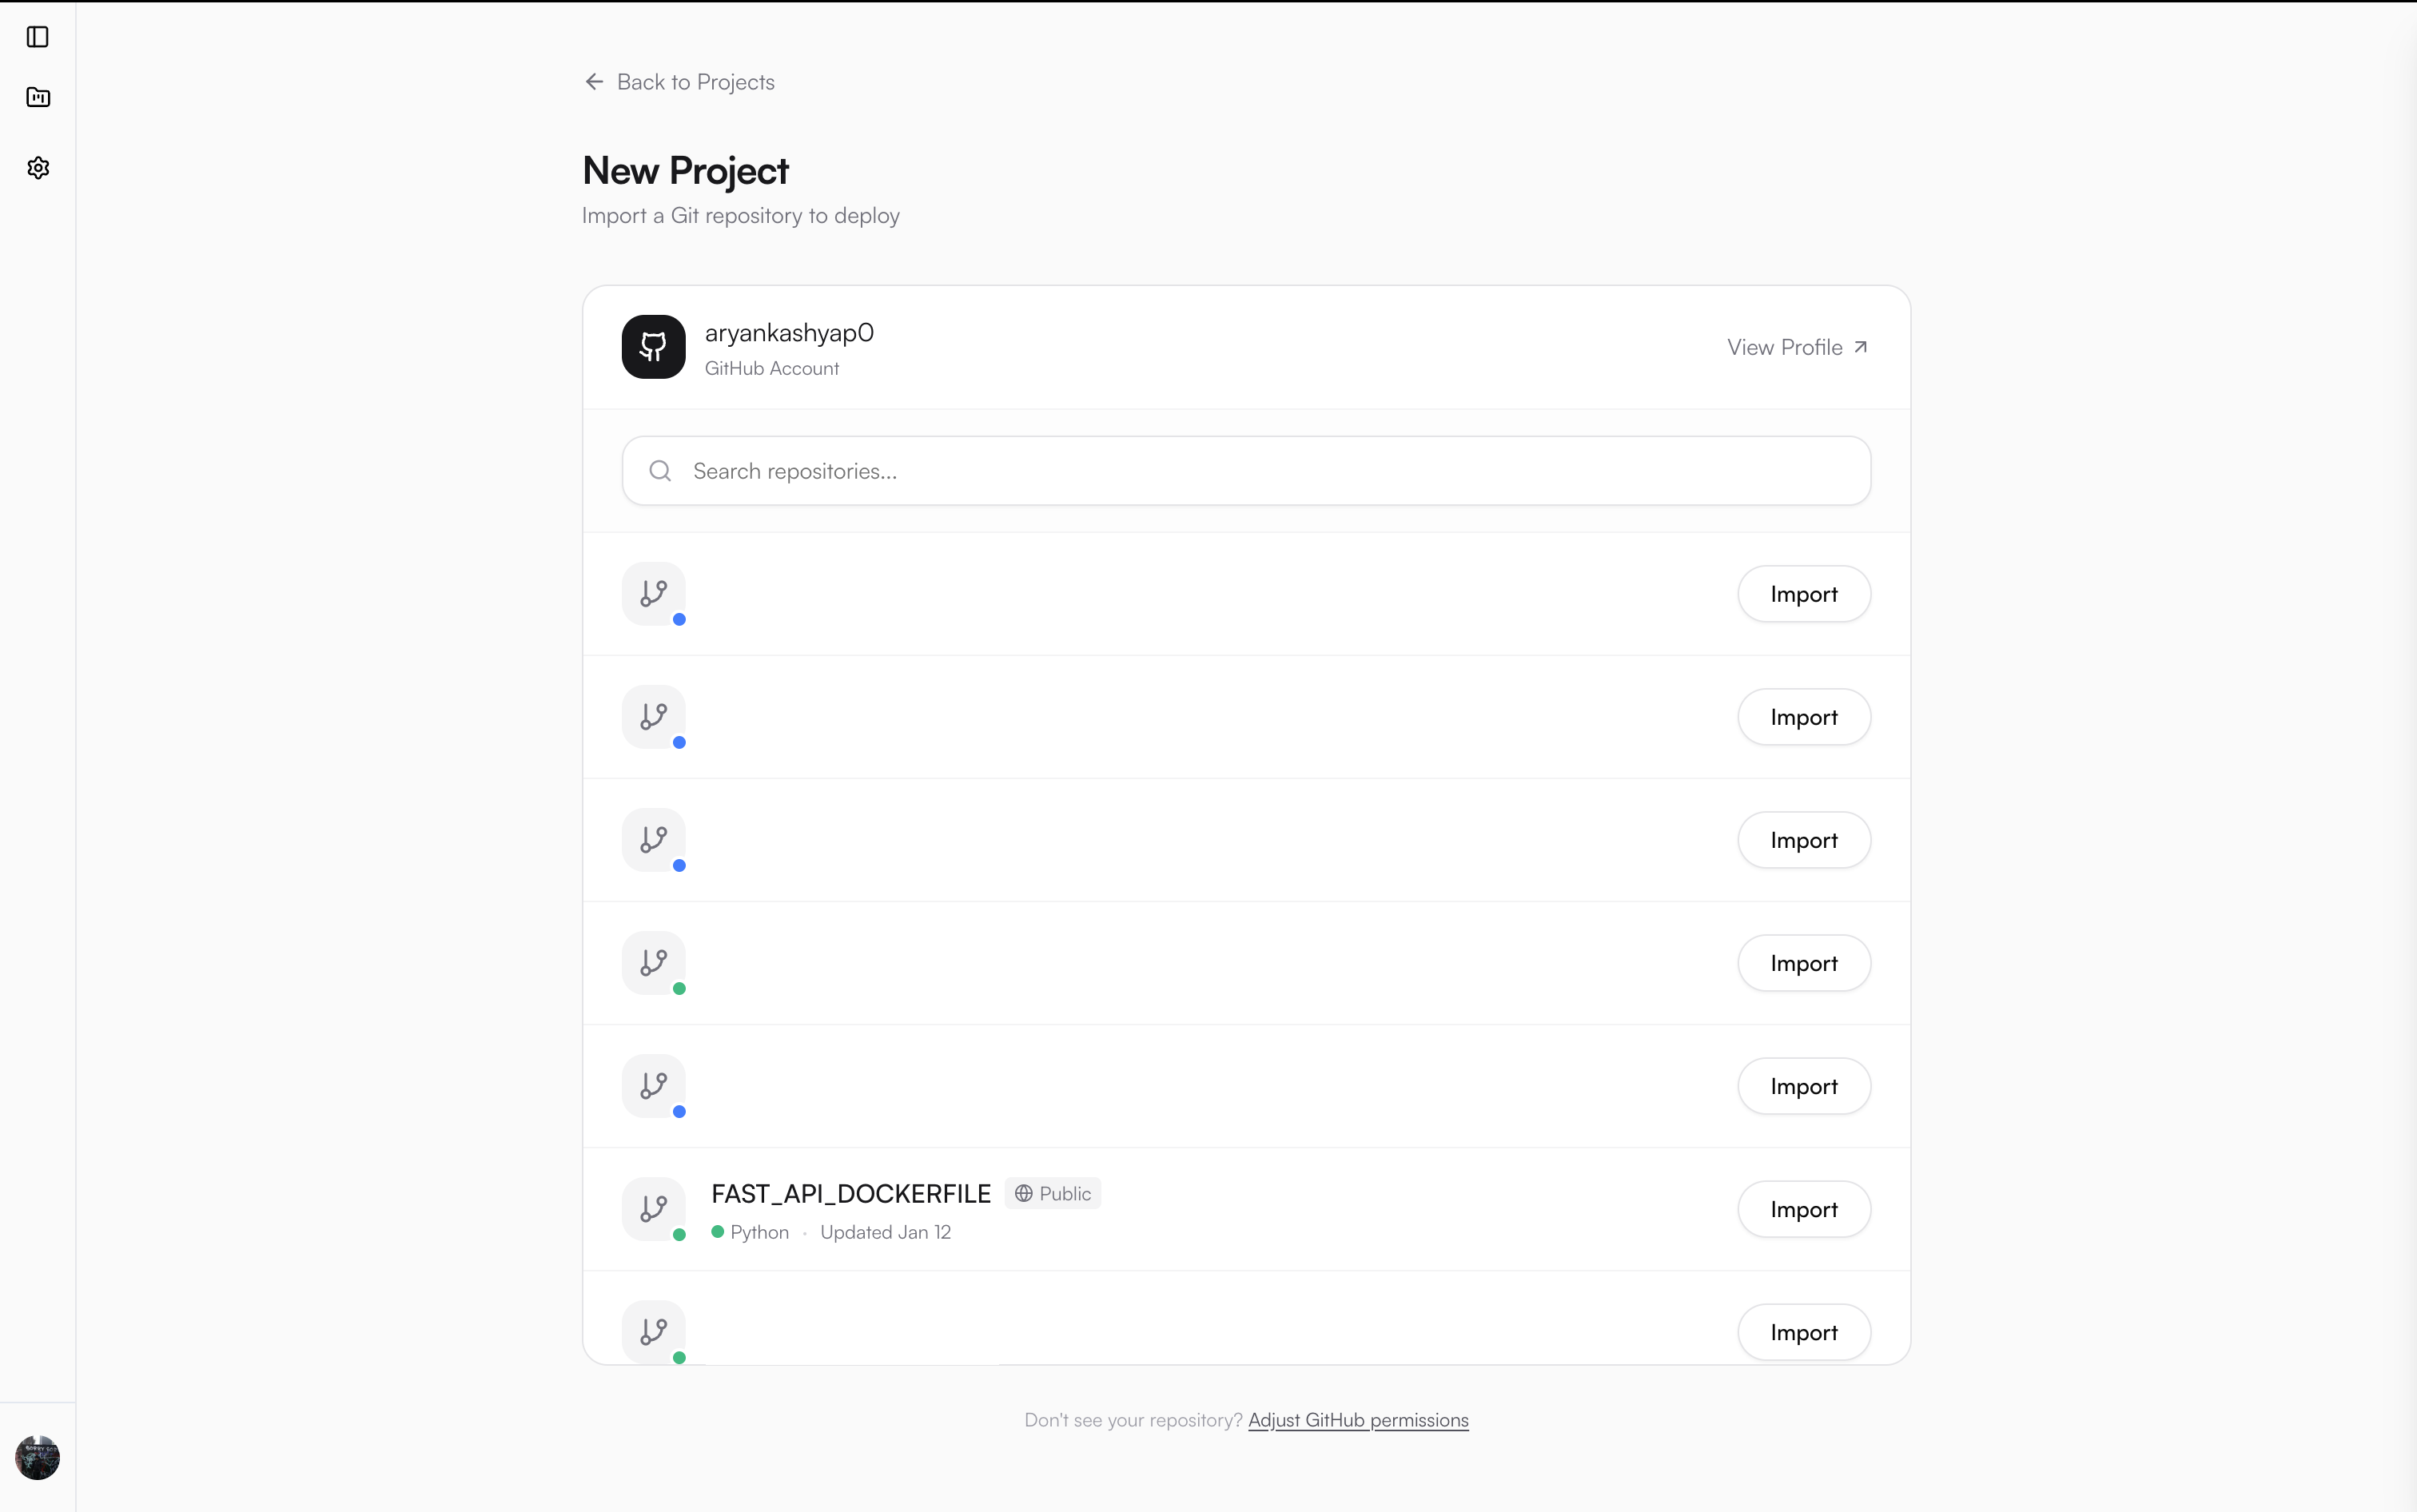Go Back to Projects

point(696,81)
